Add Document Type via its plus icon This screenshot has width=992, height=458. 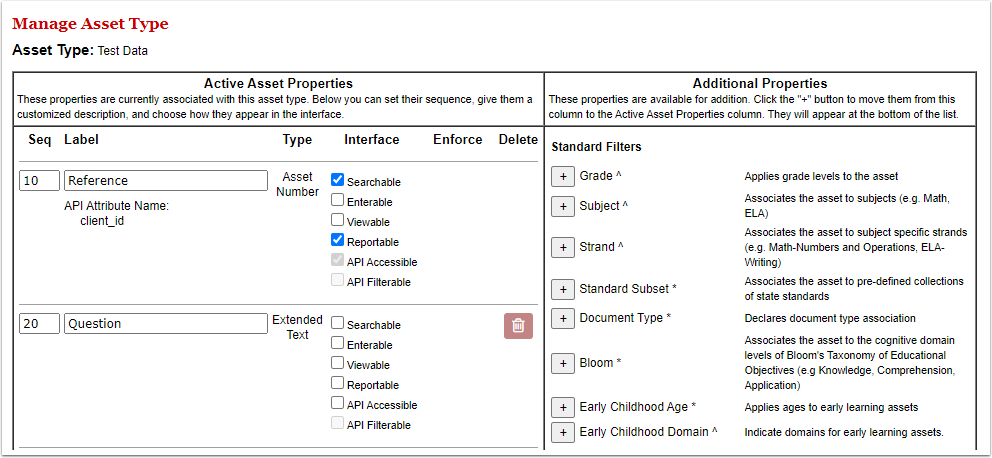pyautogui.click(x=563, y=318)
